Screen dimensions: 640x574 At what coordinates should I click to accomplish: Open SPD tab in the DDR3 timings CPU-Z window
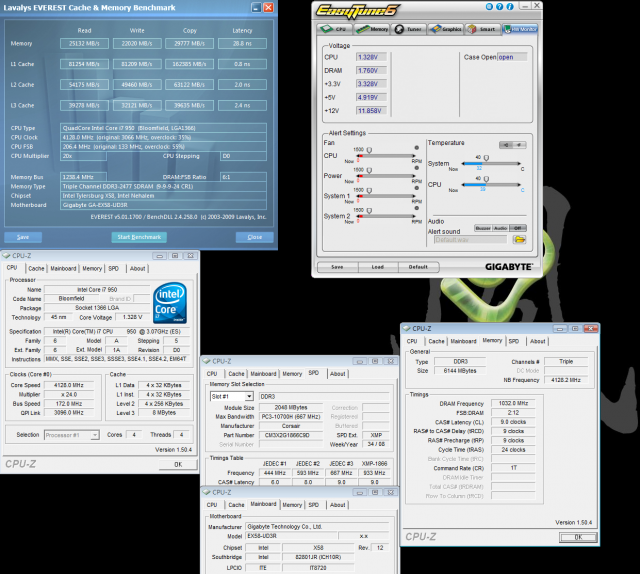point(513,341)
